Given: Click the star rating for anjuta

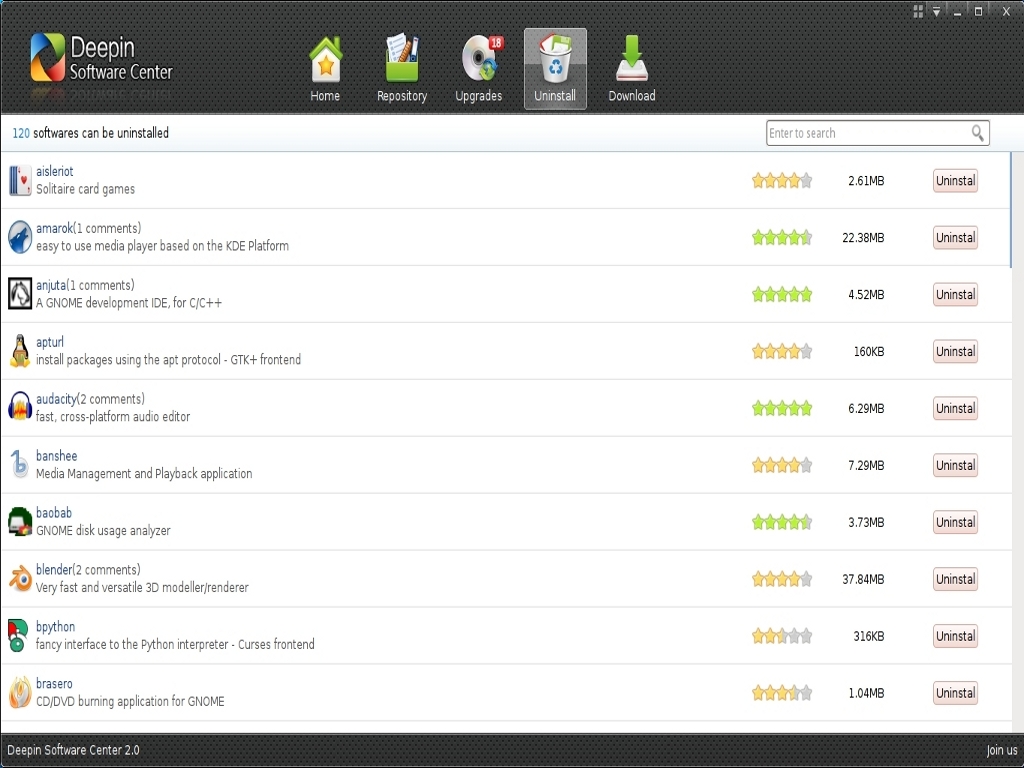Looking at the screenshot, I should click(x=782, y=294).
